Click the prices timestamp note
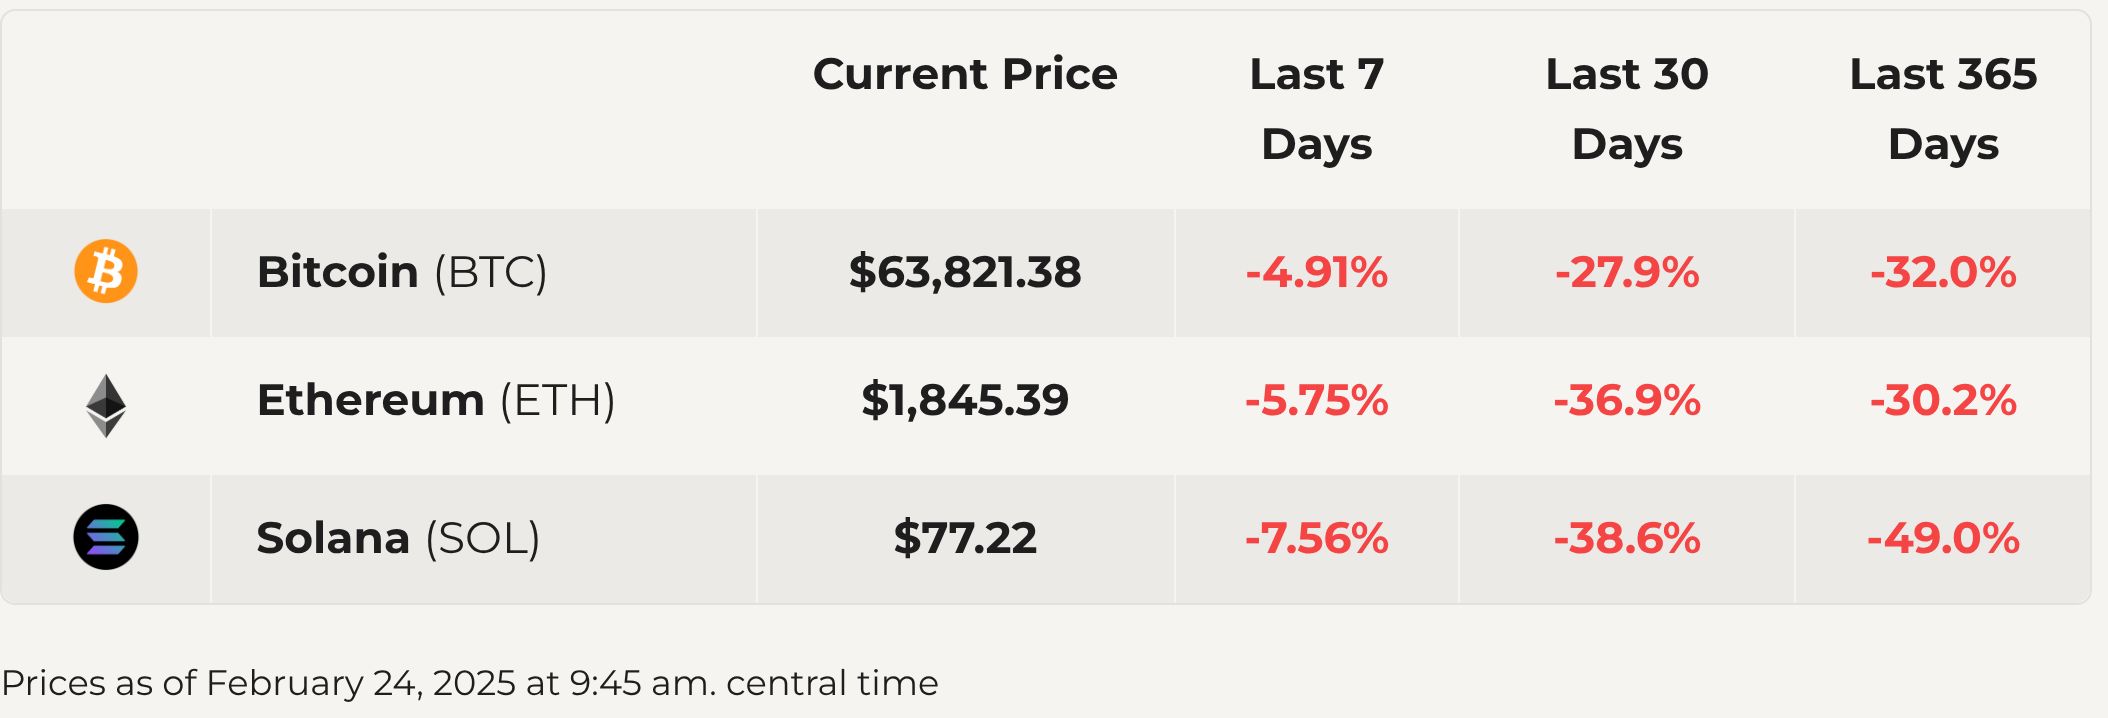 pyautogui.click(x=470, y=683)
